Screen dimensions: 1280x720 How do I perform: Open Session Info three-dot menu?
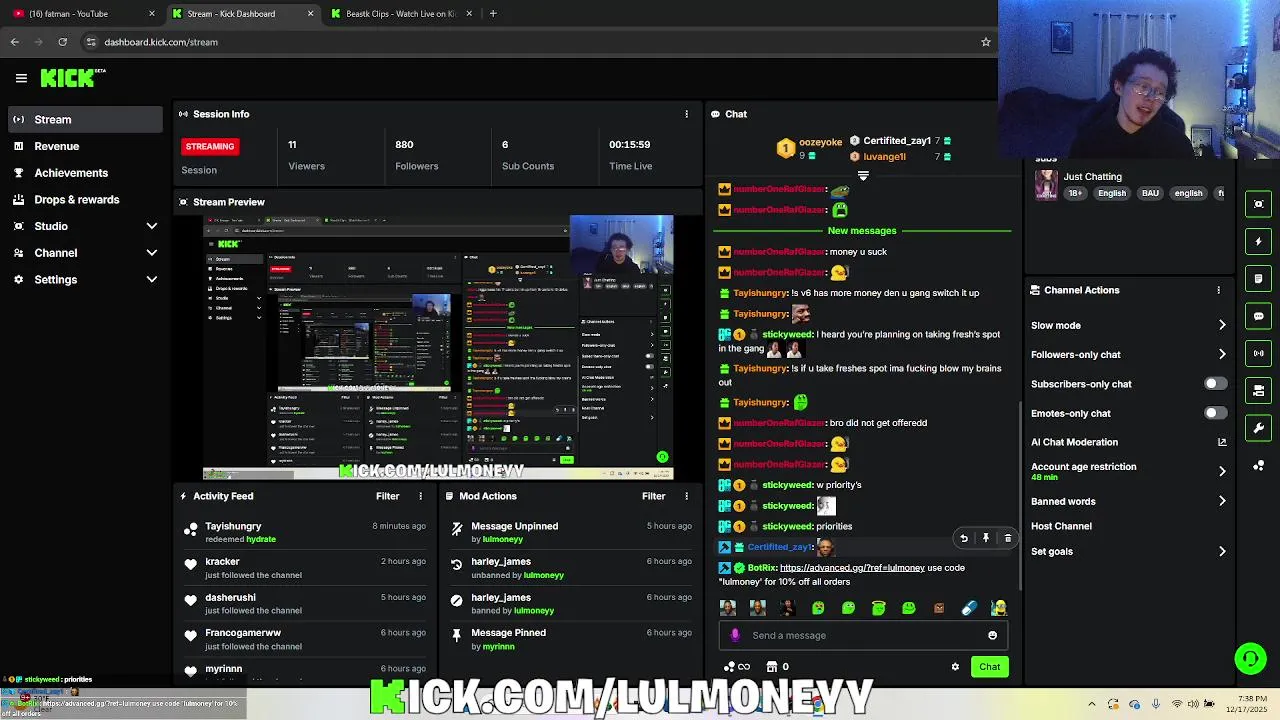click(686, 114)
